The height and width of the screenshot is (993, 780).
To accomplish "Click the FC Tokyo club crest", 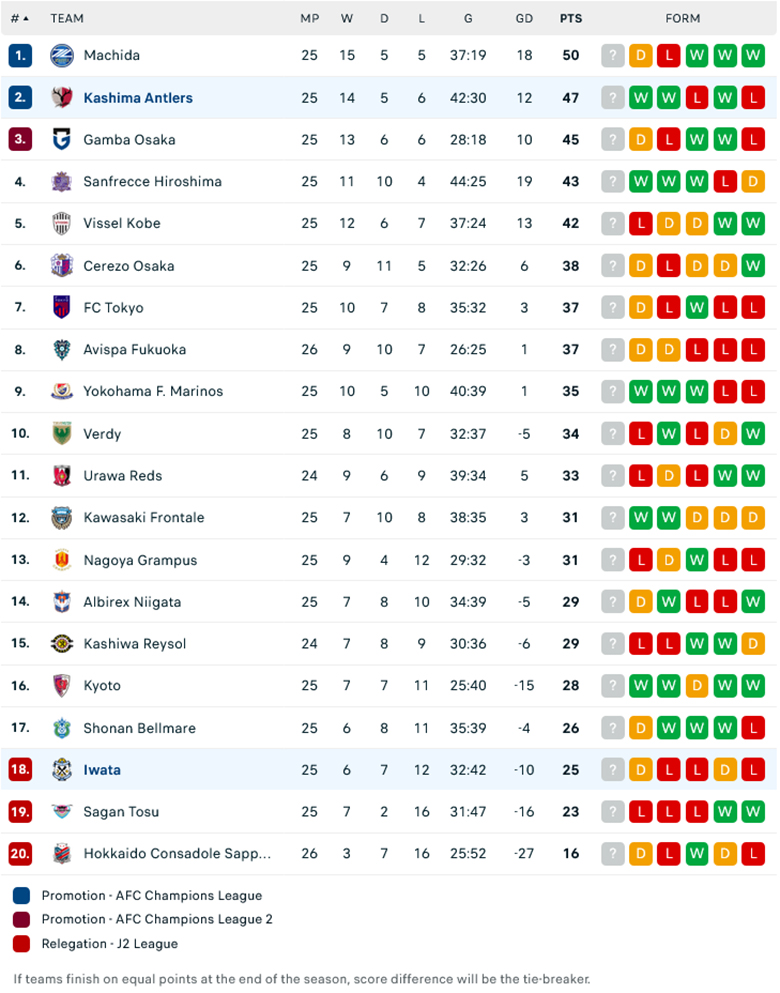I will 62,307.
